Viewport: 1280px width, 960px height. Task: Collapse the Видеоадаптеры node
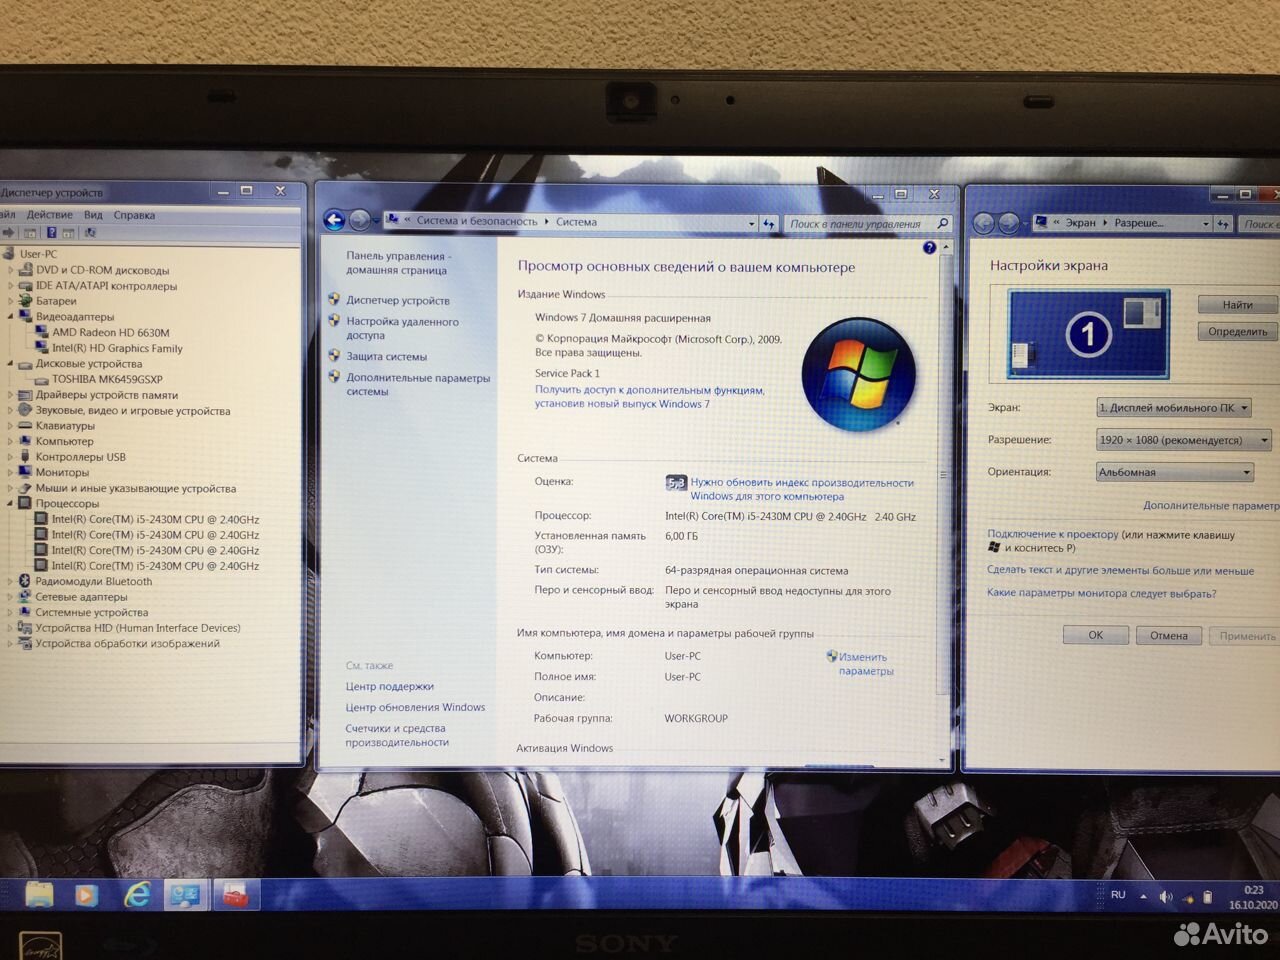pyautogui.click(x=11, y=317)
